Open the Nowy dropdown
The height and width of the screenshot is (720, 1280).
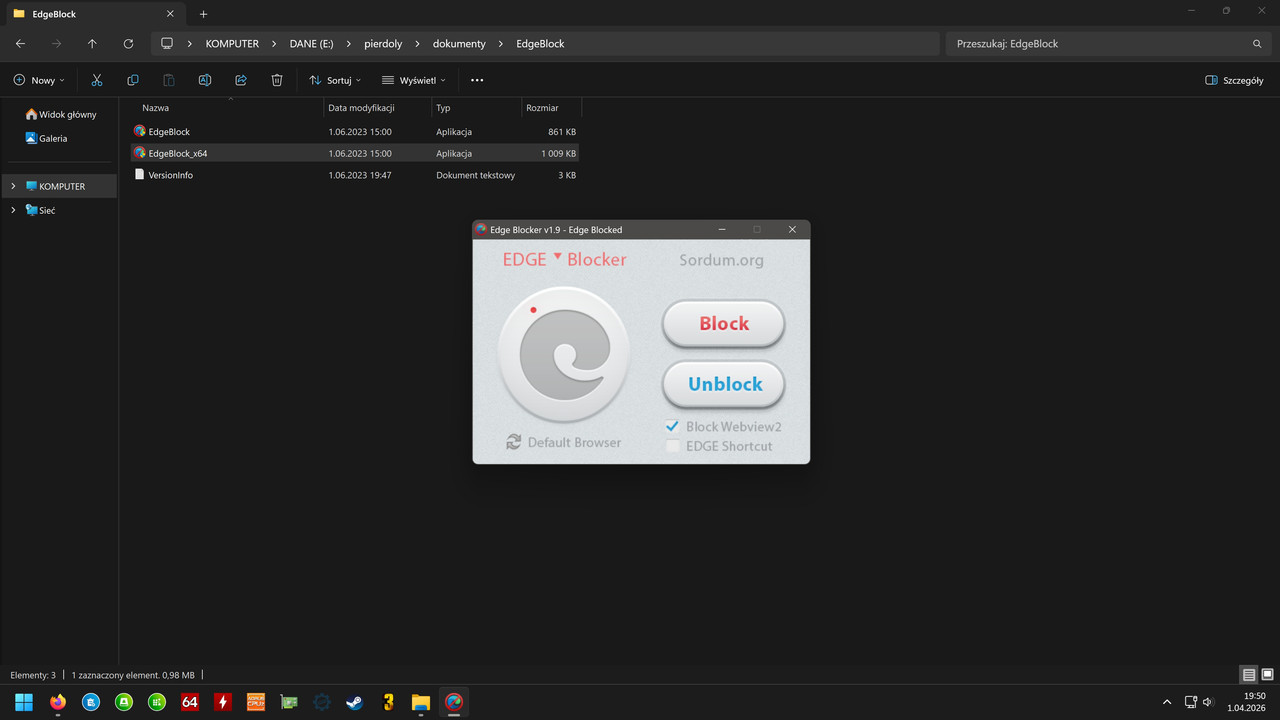39,80
